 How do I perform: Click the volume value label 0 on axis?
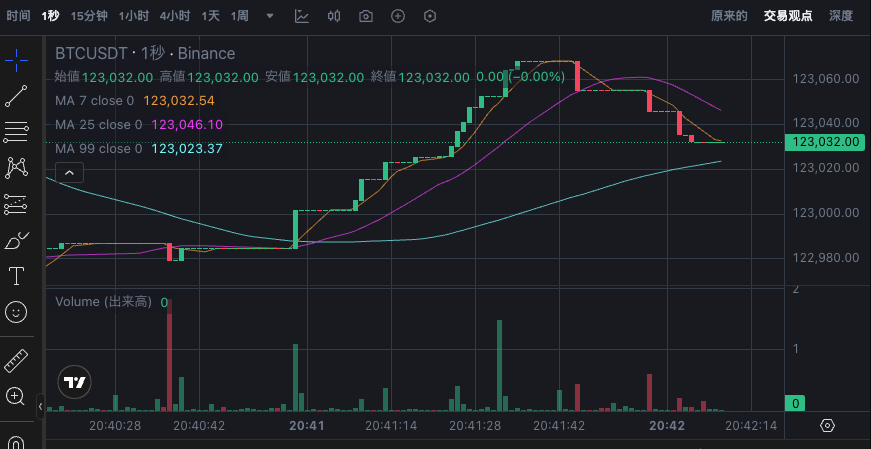click(795, 403)
